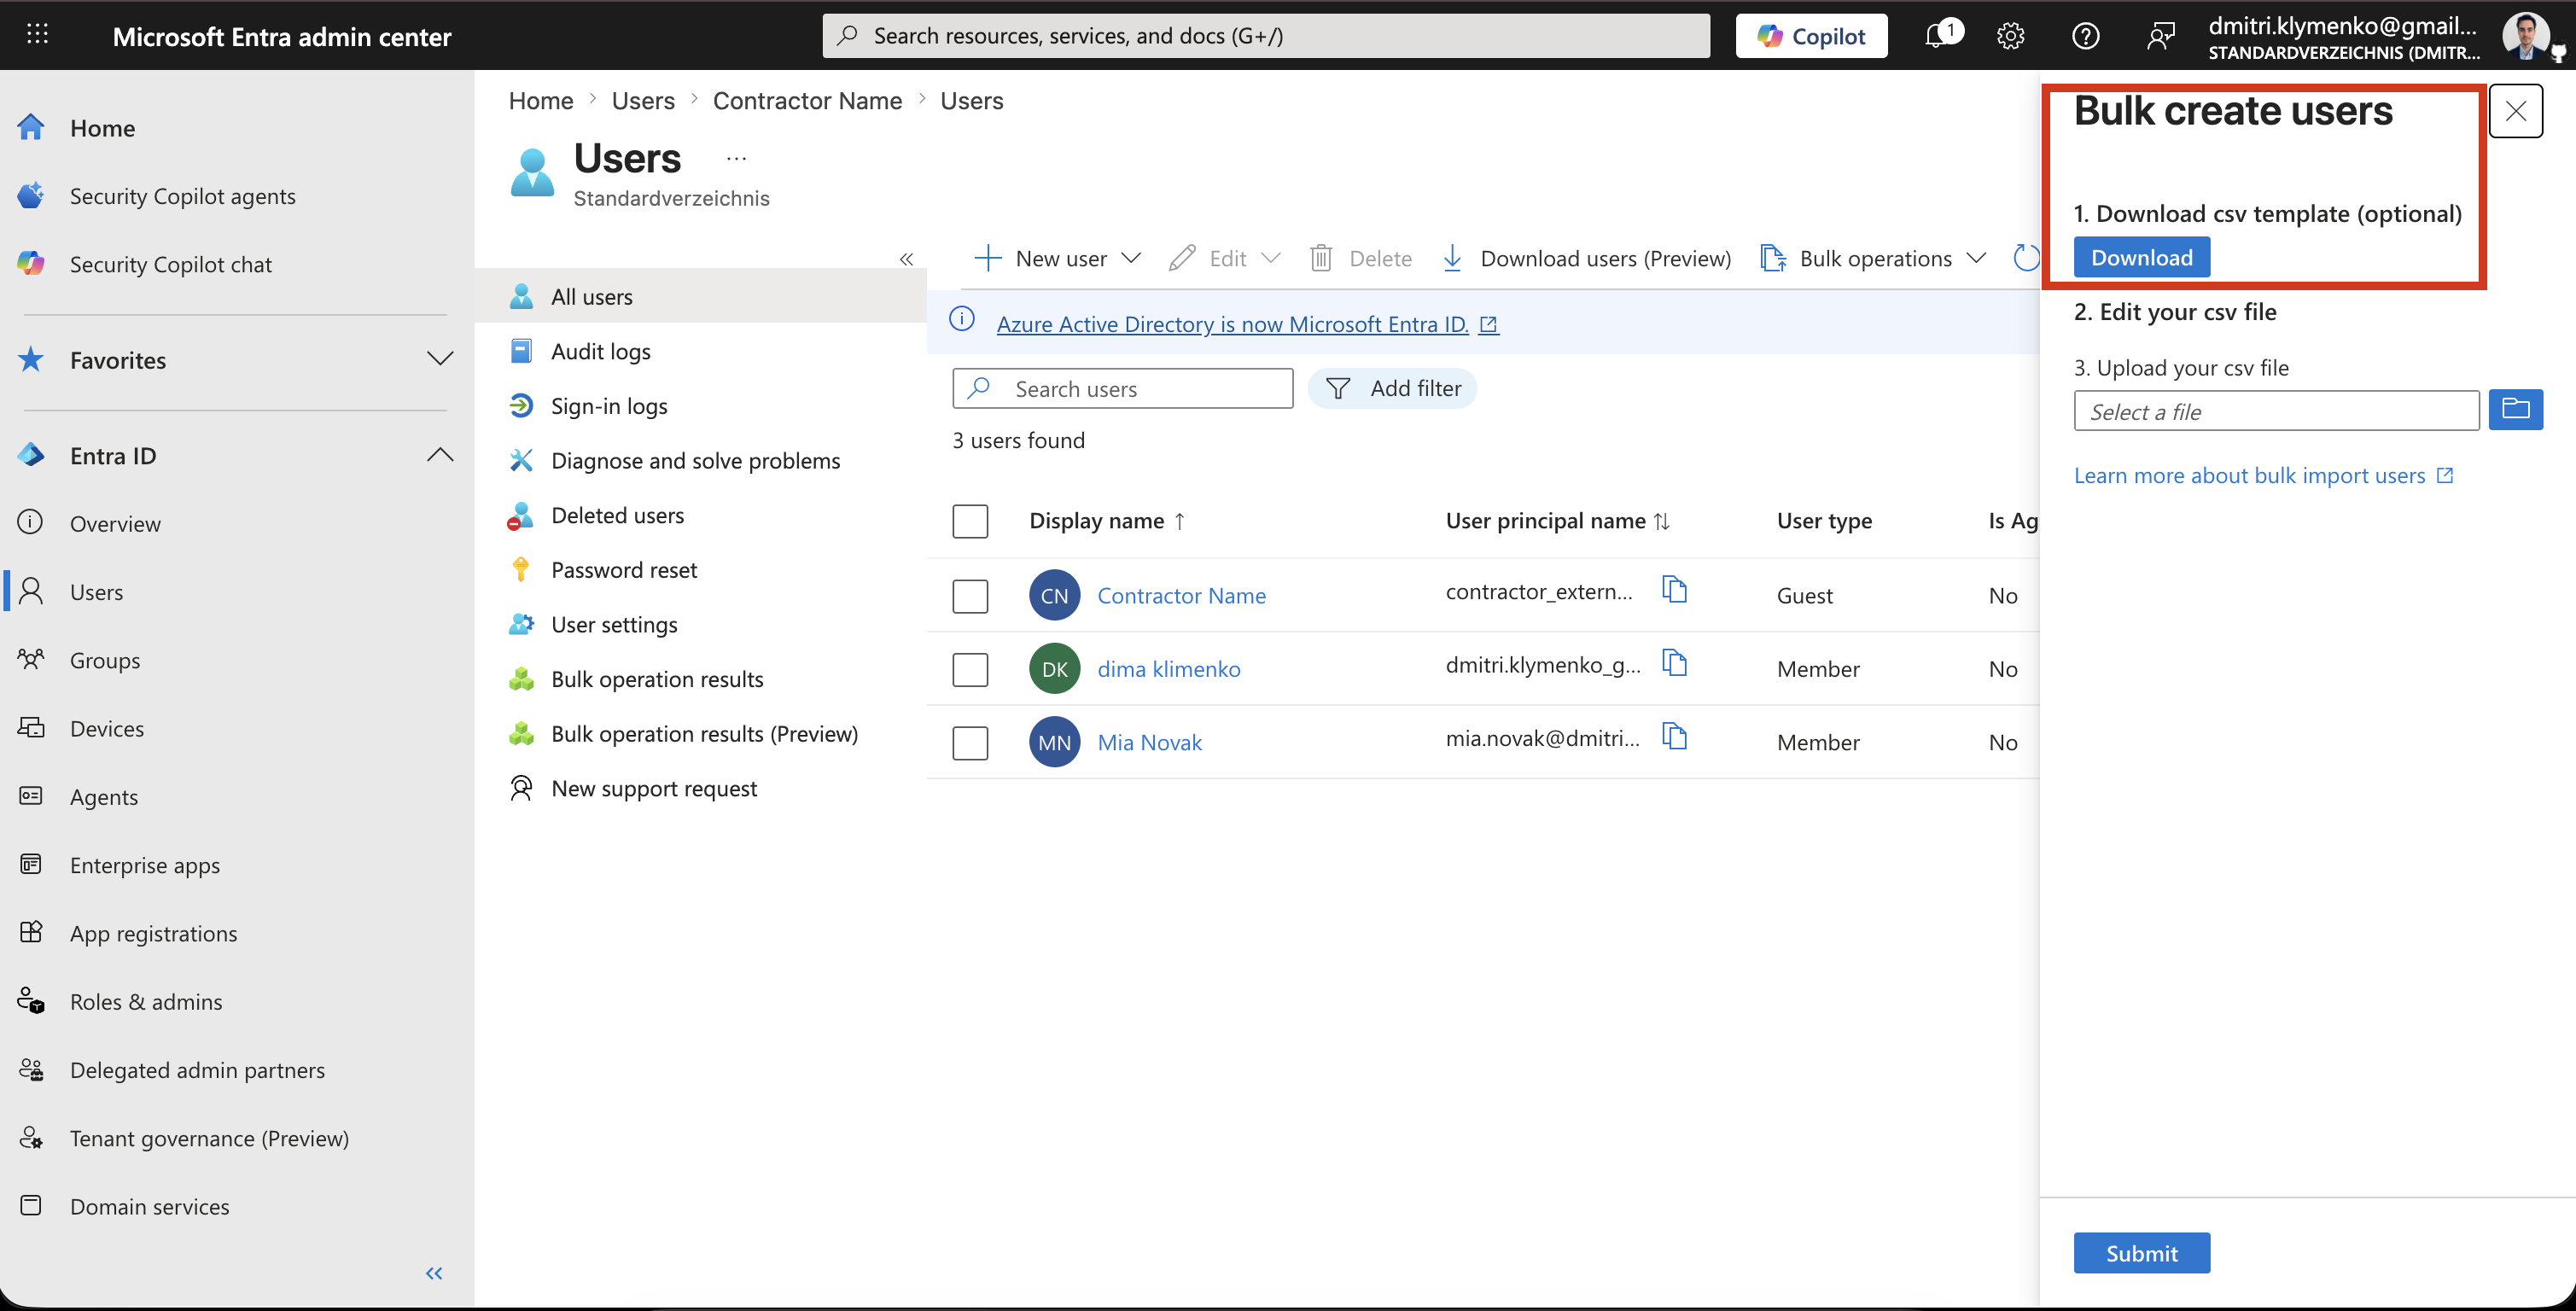The height and width of the screenshot is (1311, 2576).
Task: Open Contractor Name user link
Action: (1181, 596)
